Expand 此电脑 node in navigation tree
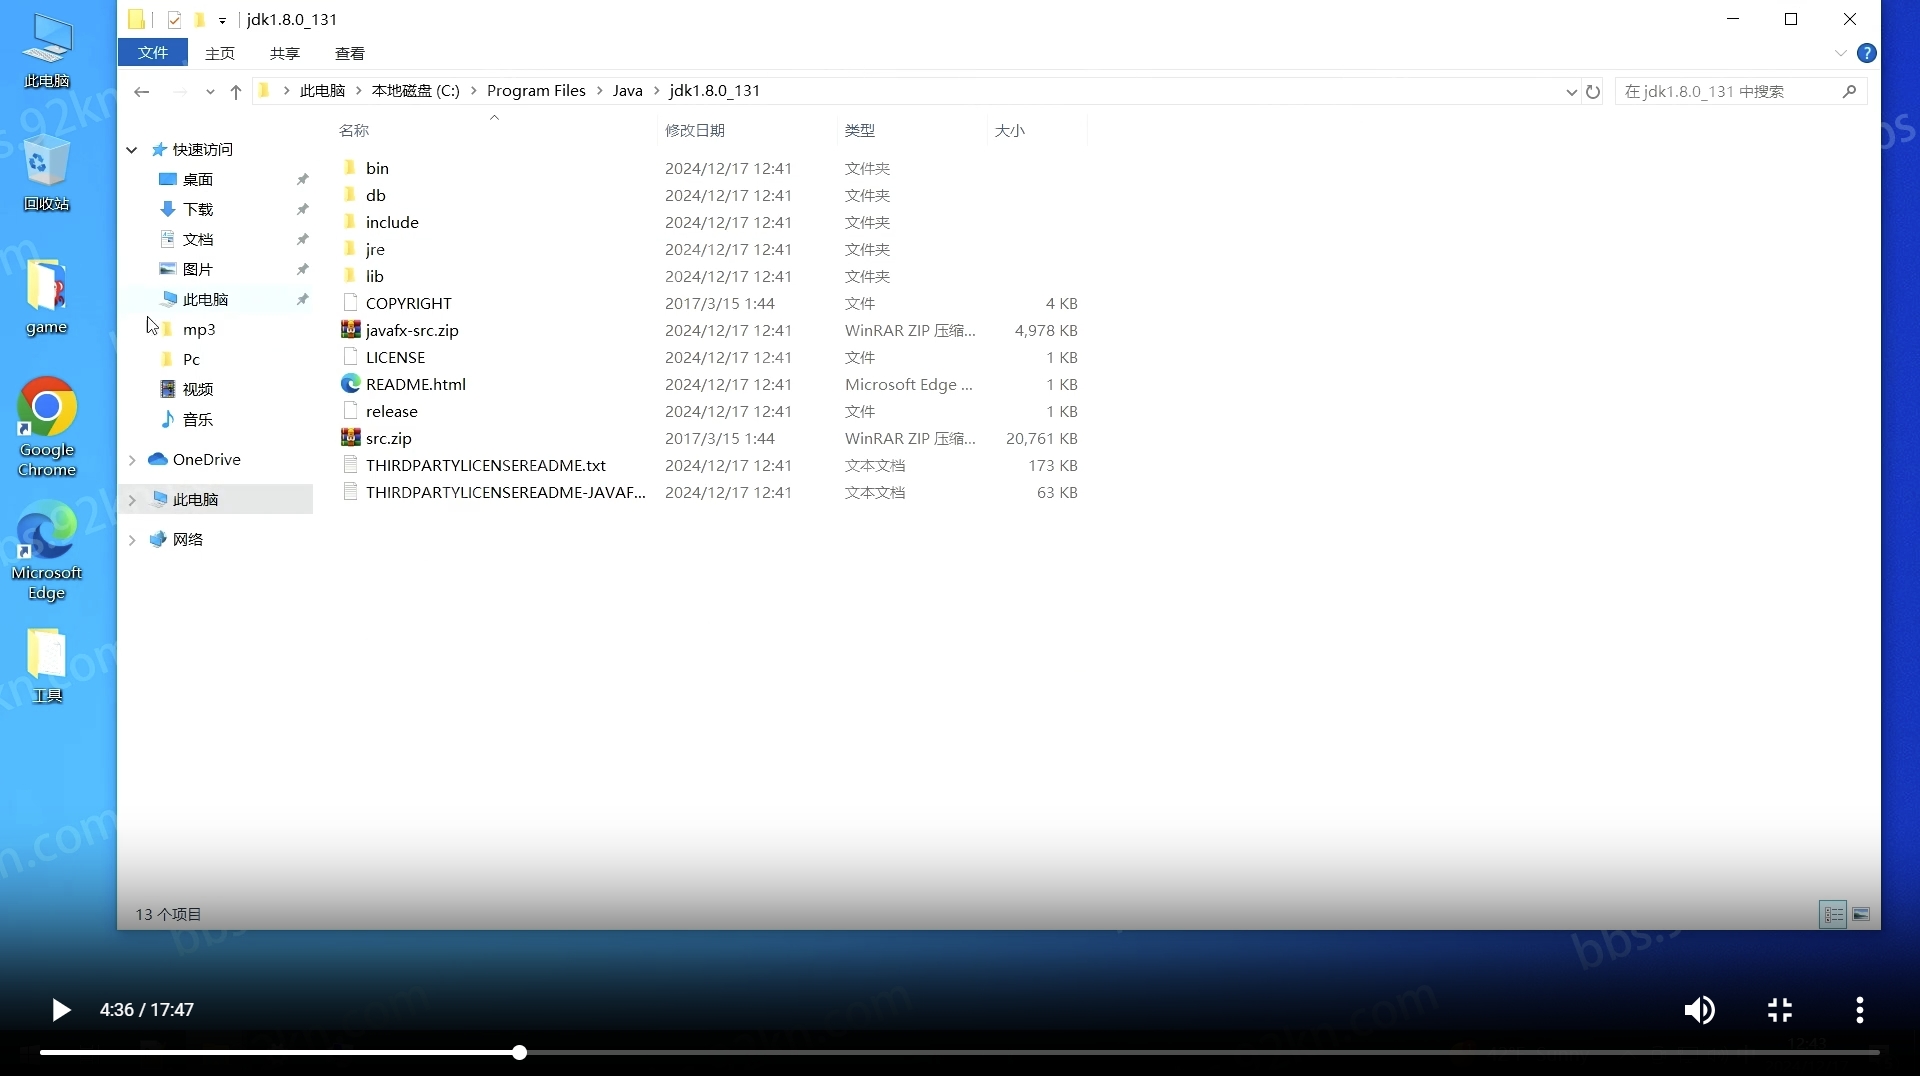The image size is (1920, 1076). [x=132, y=499]
